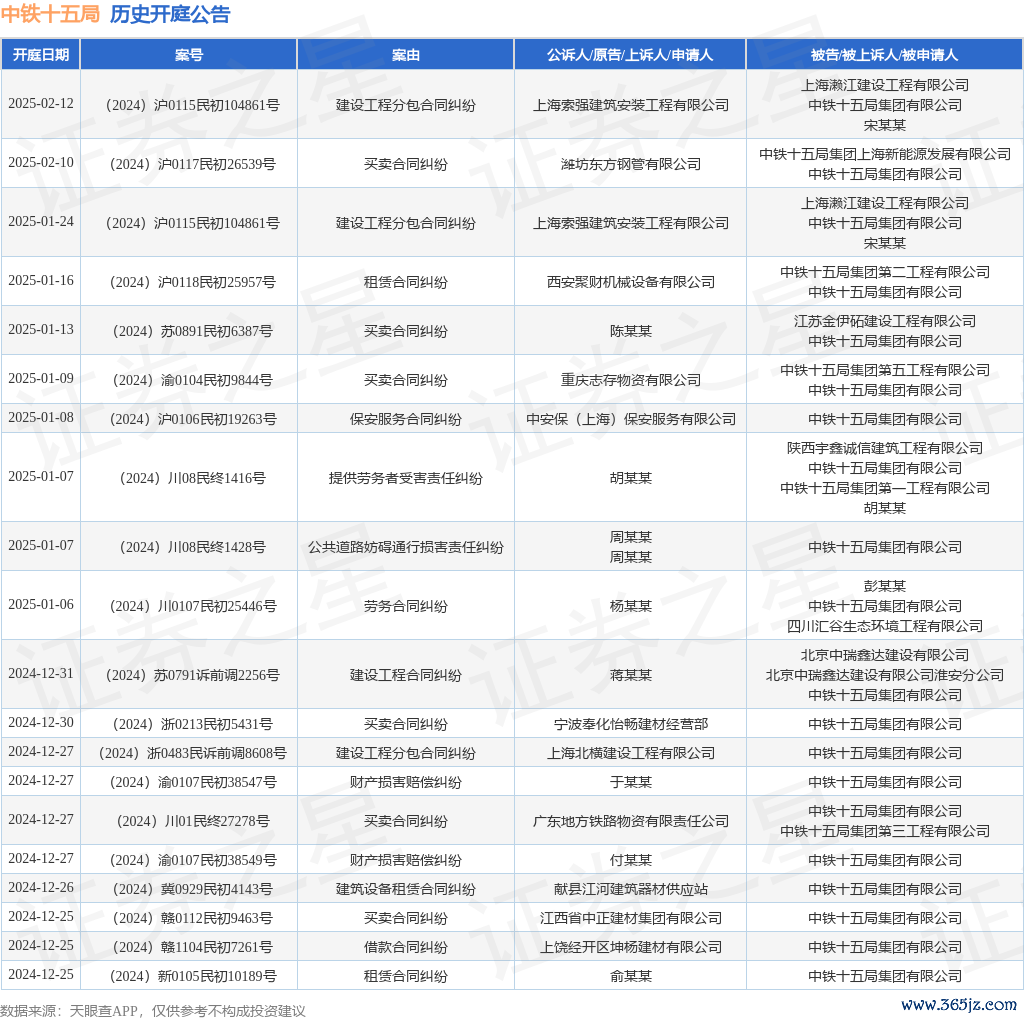Click case number '渝0107民初38547号'
The height and width of the screenshot is (1020, 1024).
click(216, 782)
